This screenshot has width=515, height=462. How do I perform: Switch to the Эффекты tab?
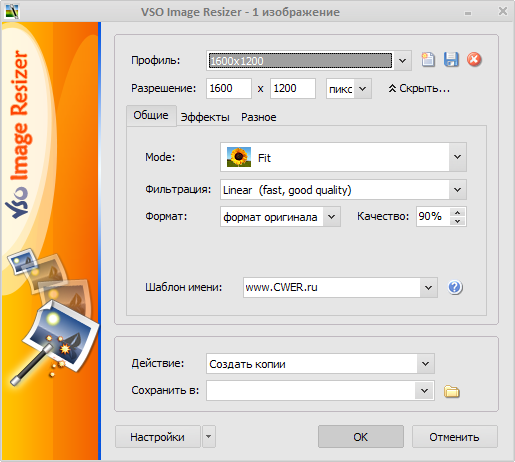205,117
